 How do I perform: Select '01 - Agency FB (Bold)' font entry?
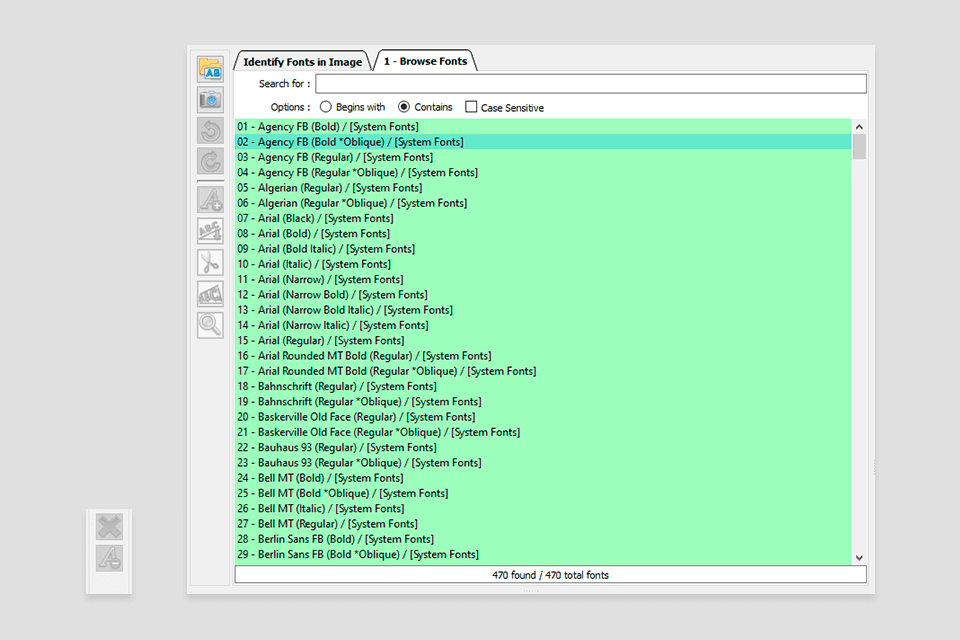(x=327, y=127)
